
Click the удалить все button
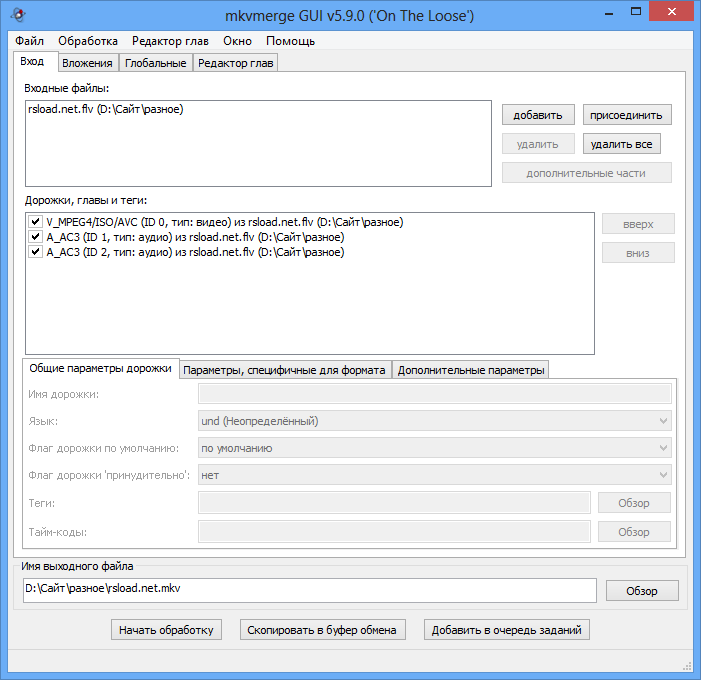click(x=621, y=144)
